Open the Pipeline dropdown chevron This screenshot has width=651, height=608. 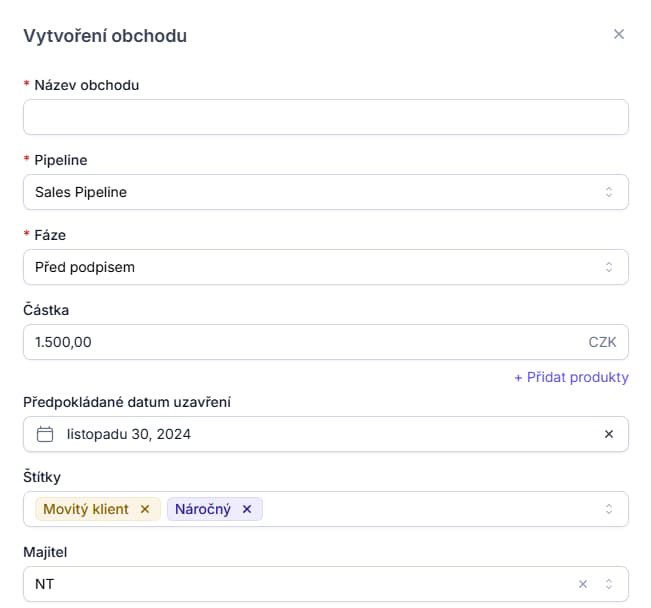(x=608, y=192)
